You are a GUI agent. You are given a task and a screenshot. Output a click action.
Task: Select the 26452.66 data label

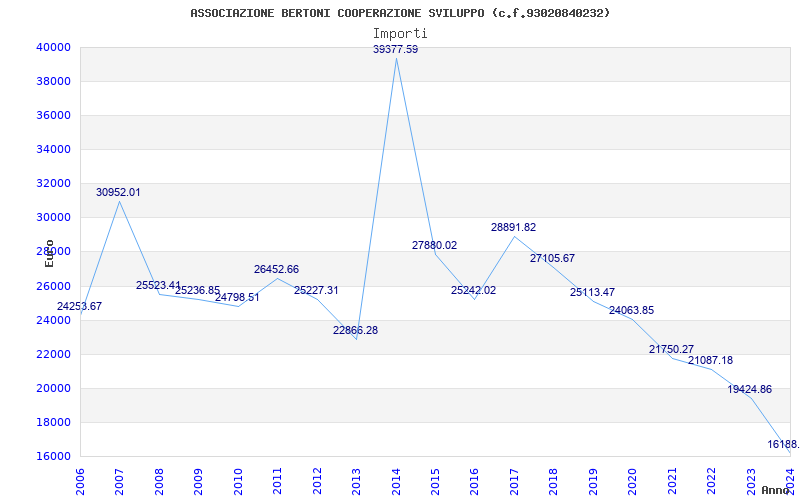277,269
